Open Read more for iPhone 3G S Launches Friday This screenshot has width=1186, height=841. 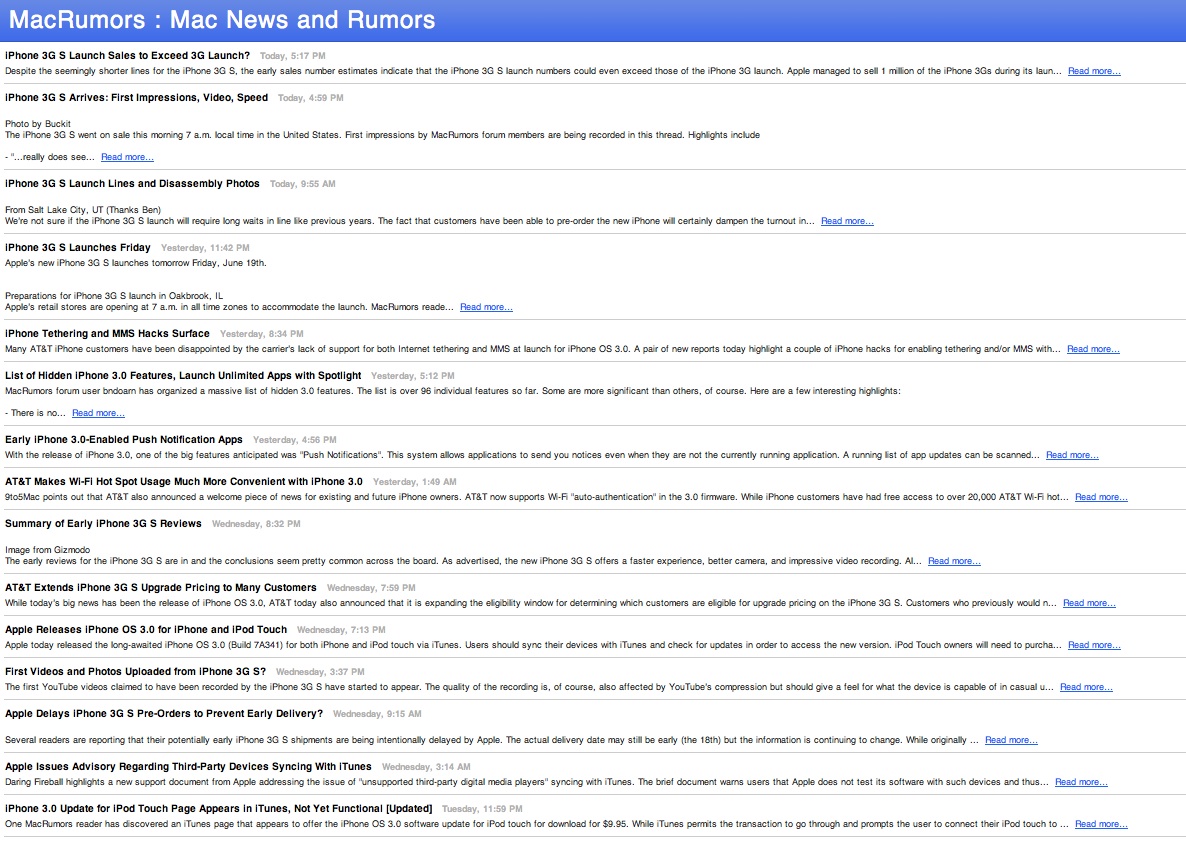coord(486,308)
